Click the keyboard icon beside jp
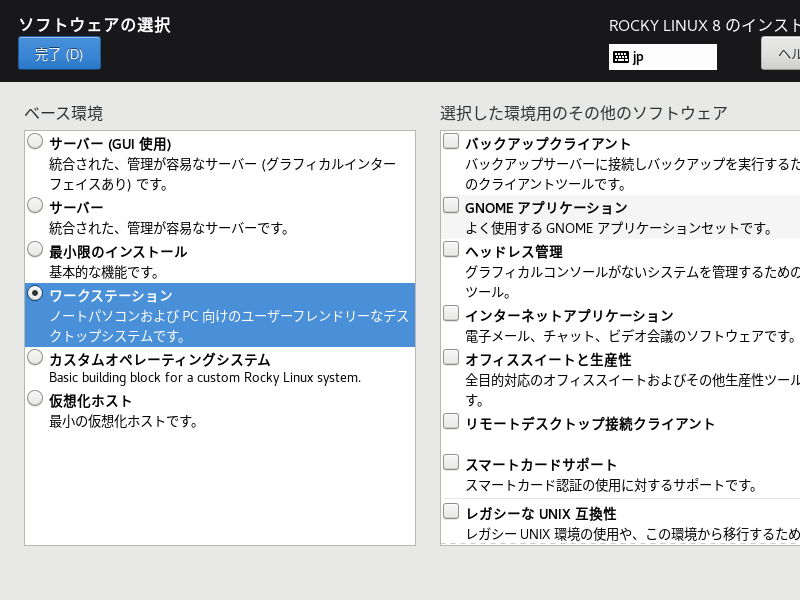Image resolution: width=800 pixels, height=600 pixels. [620, 57]
